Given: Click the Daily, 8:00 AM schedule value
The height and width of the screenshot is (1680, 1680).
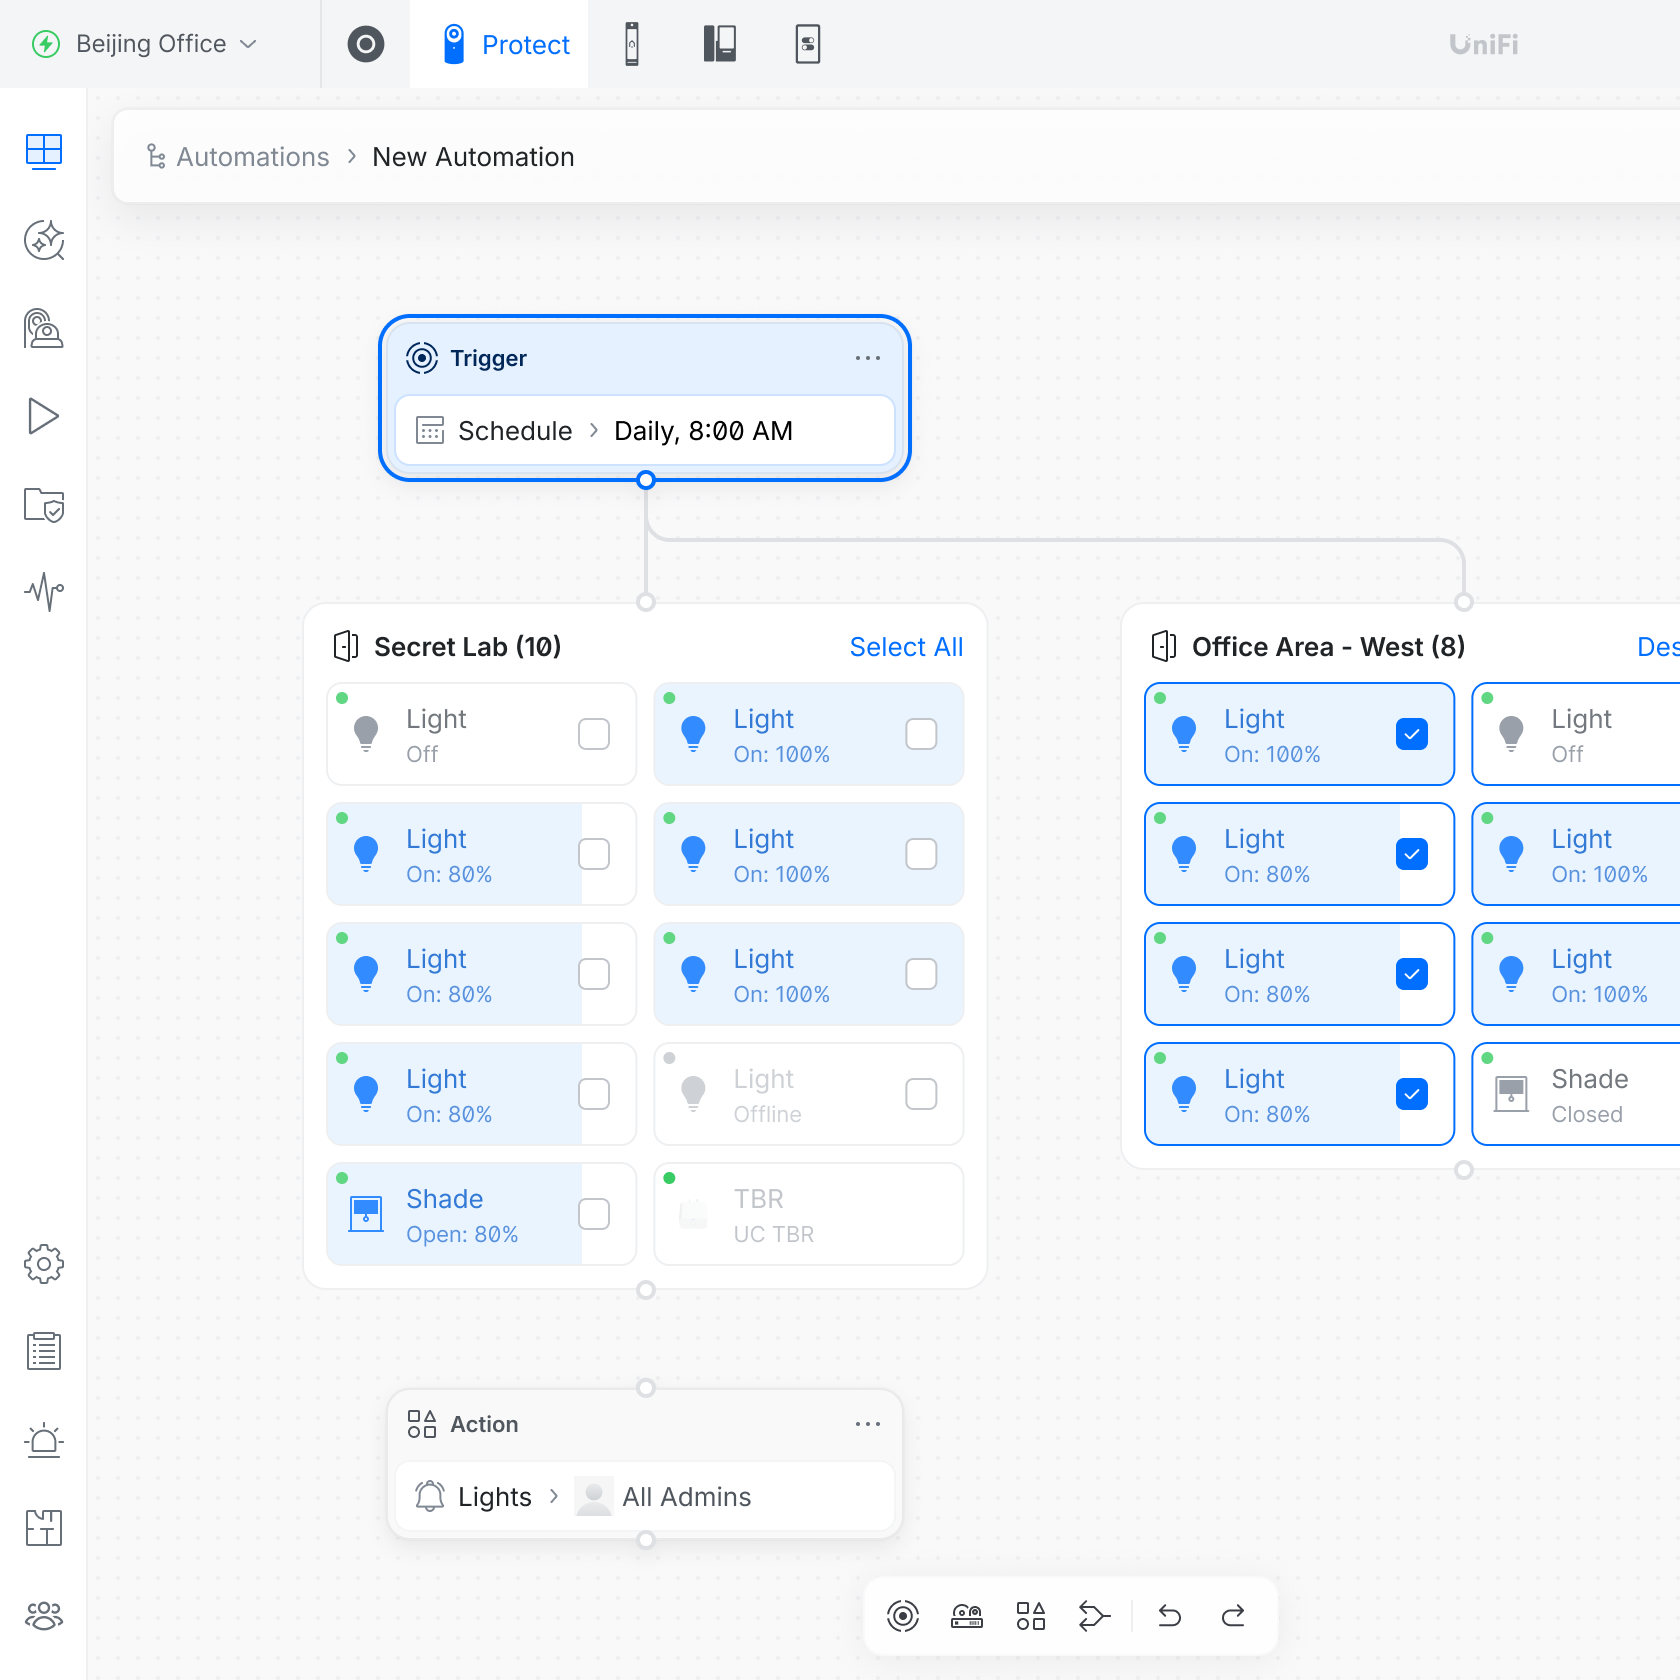Looking at the screenshot, I should 703,431.
